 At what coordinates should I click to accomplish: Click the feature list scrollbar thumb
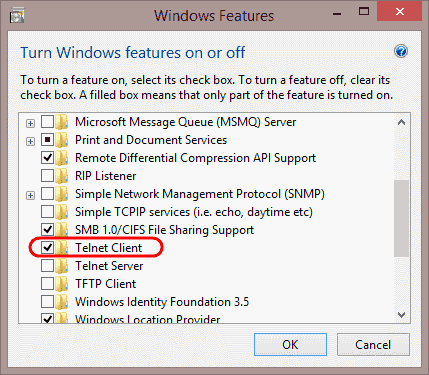pyautogui.click(x=402, y=218)
